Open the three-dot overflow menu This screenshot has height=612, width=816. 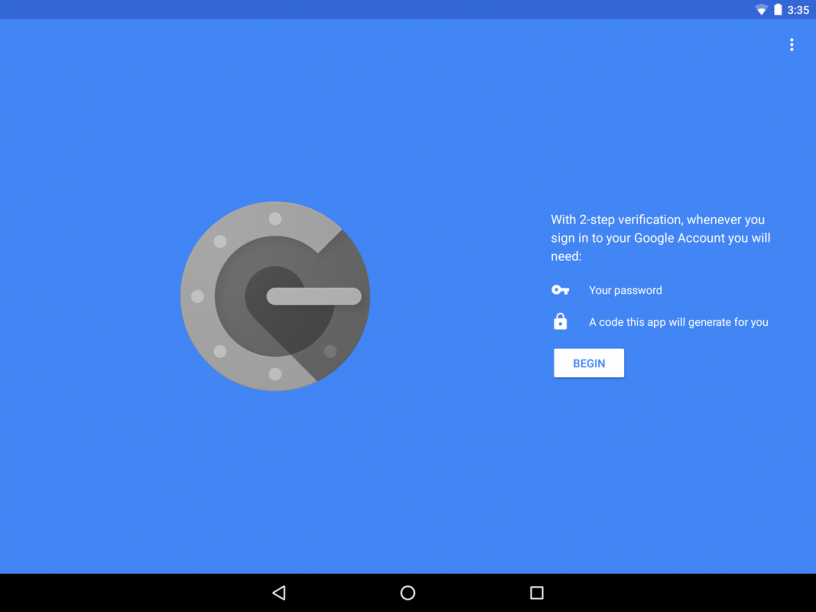click(792, 45)
